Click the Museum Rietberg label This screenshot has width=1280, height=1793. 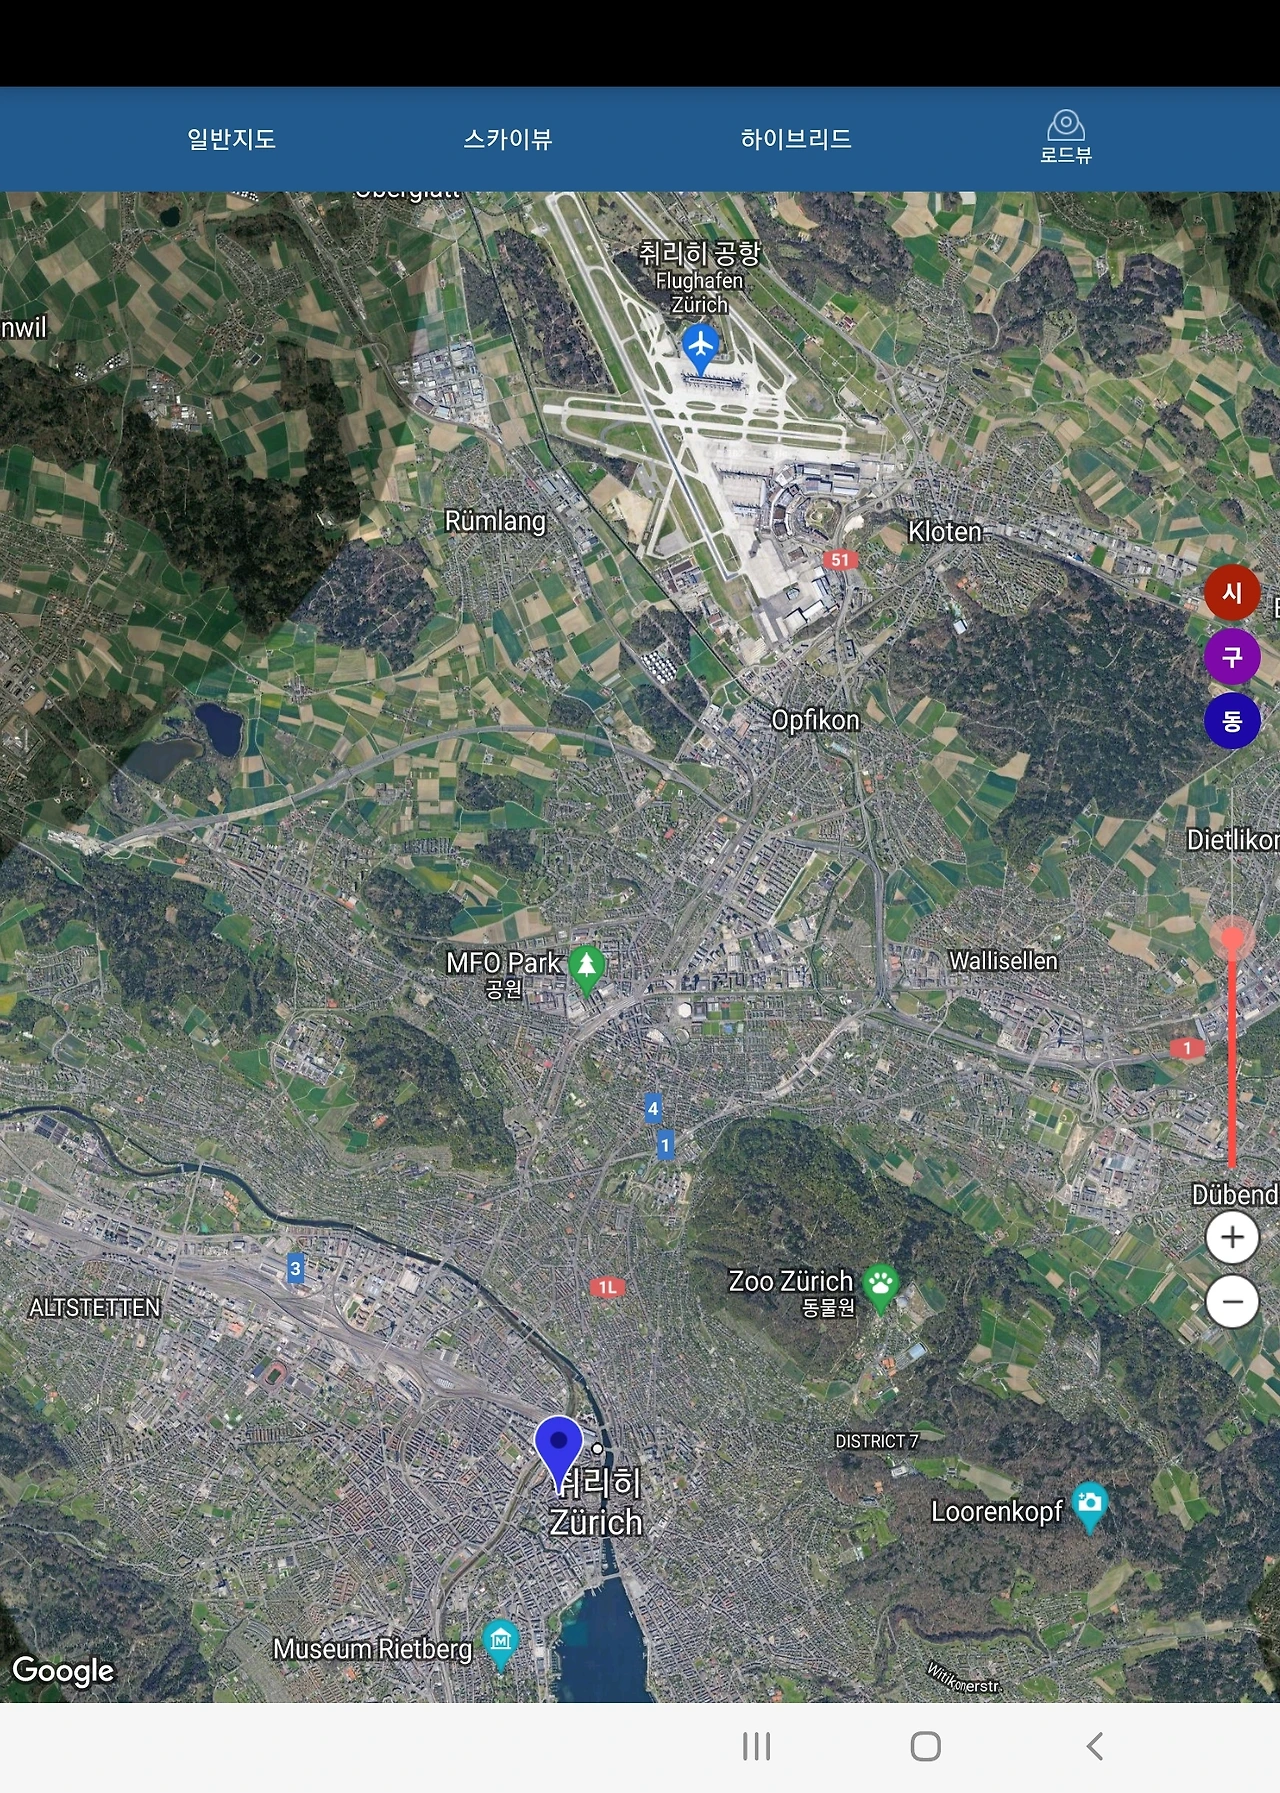tap(372, 1649)
